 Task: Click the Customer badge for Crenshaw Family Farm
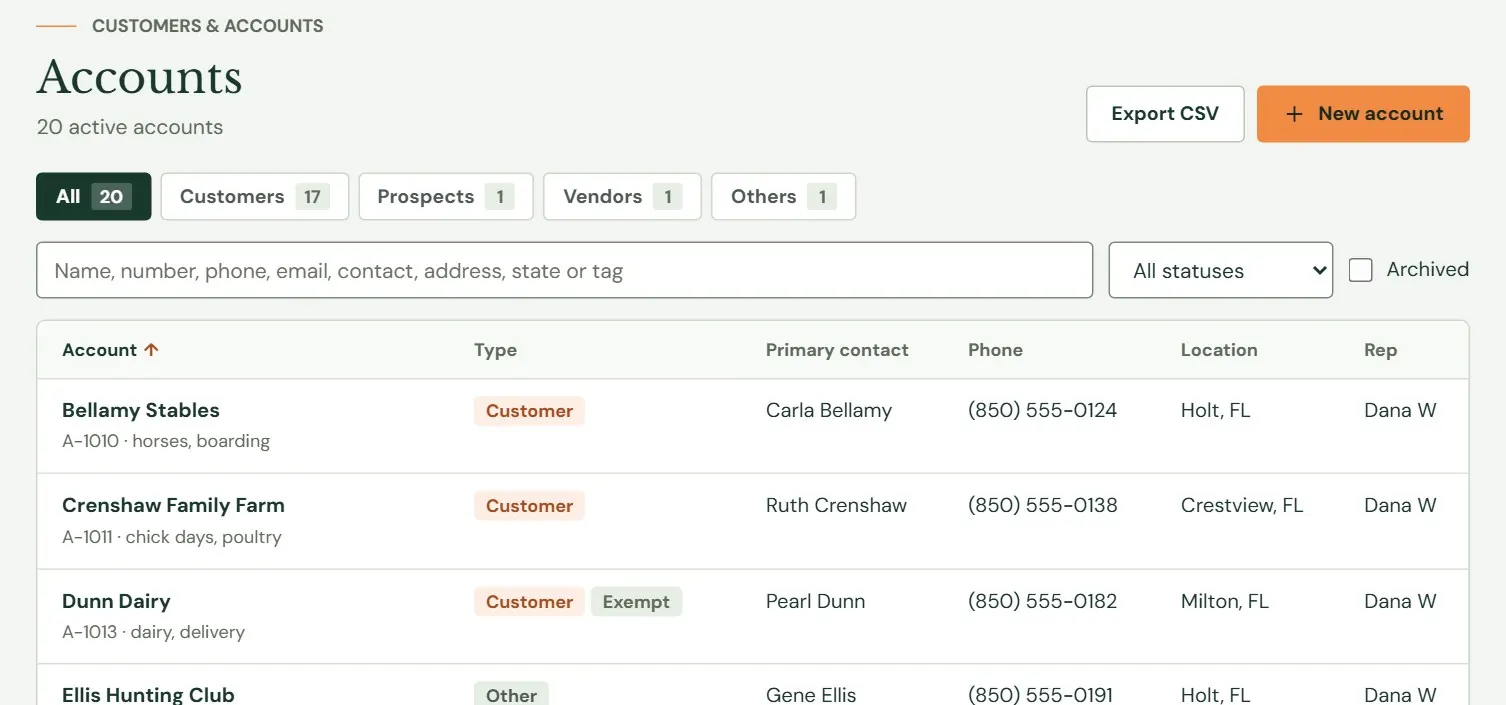tap(529, 506)
